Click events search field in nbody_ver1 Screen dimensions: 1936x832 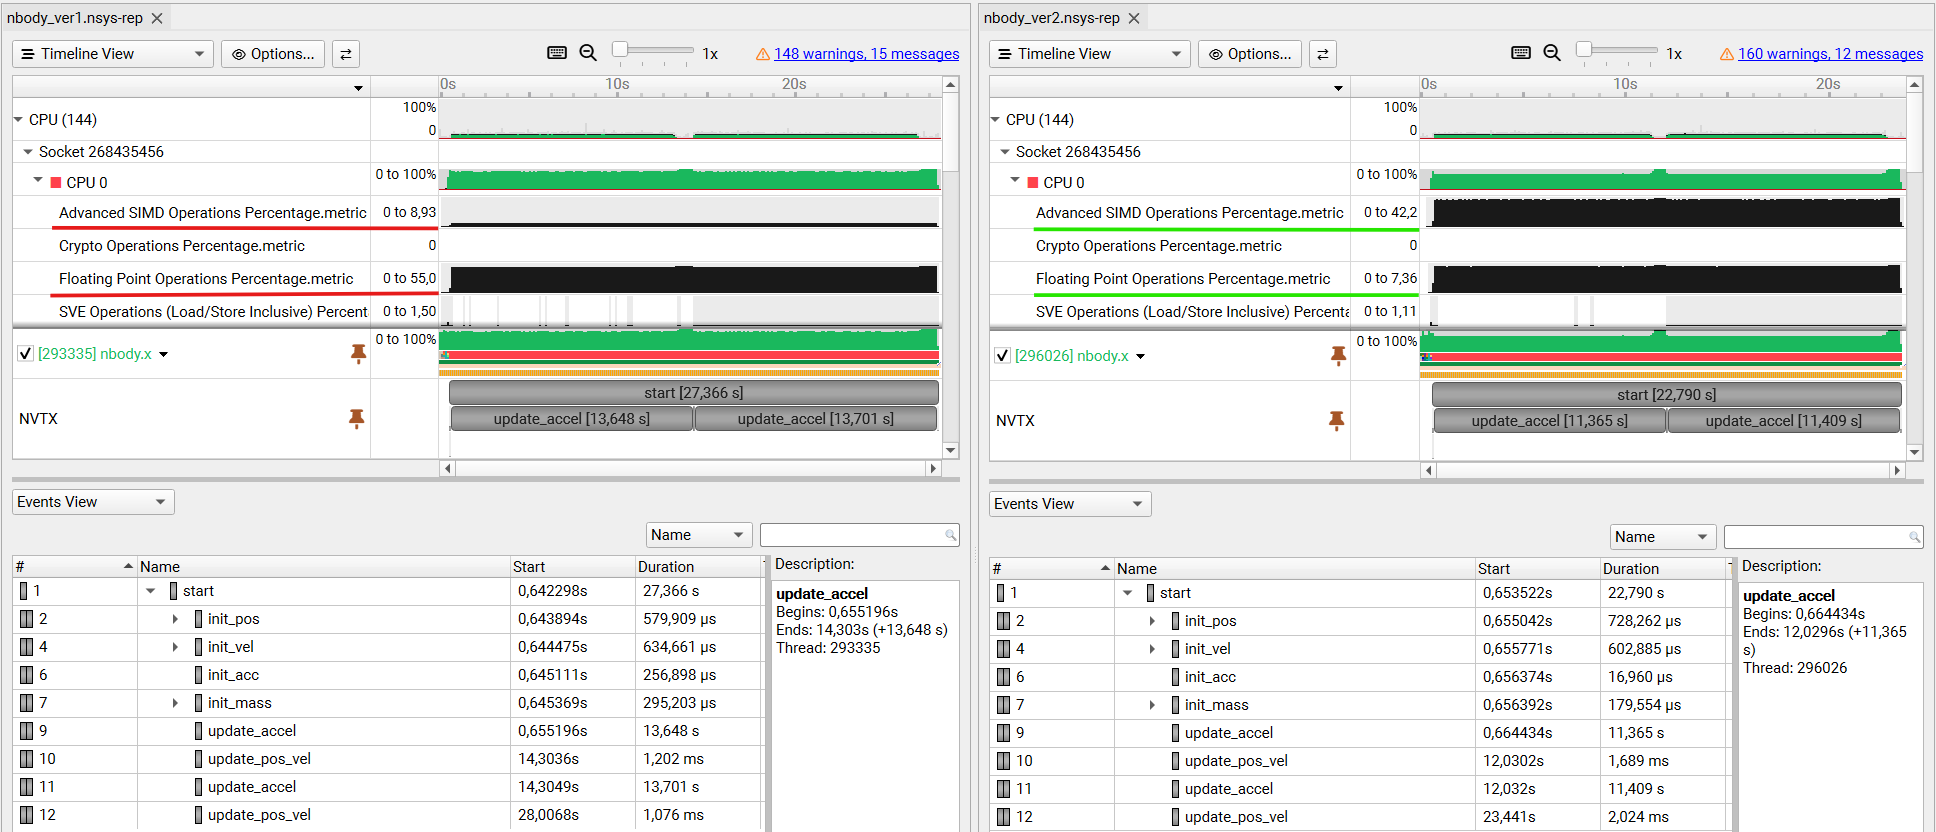point(860,535)
